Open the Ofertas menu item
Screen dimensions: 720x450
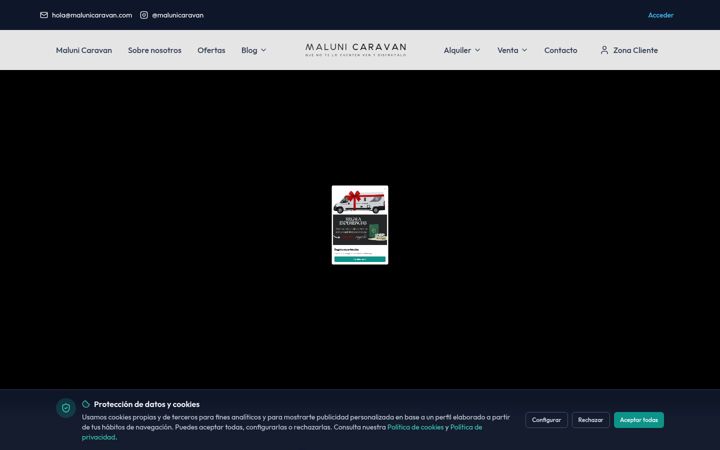tap(211, 50)
